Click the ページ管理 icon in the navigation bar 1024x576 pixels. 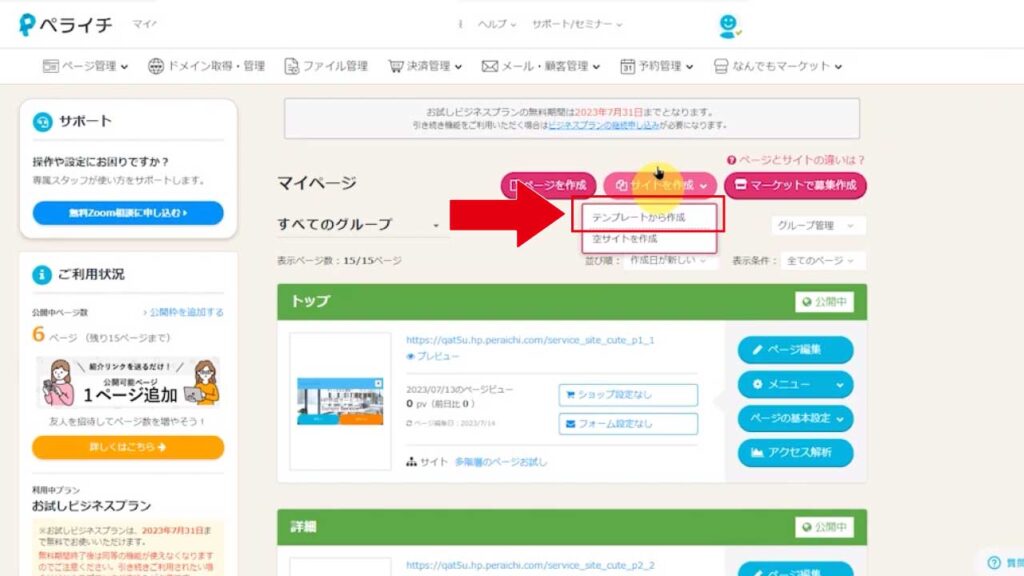click(x=50, y=66)
